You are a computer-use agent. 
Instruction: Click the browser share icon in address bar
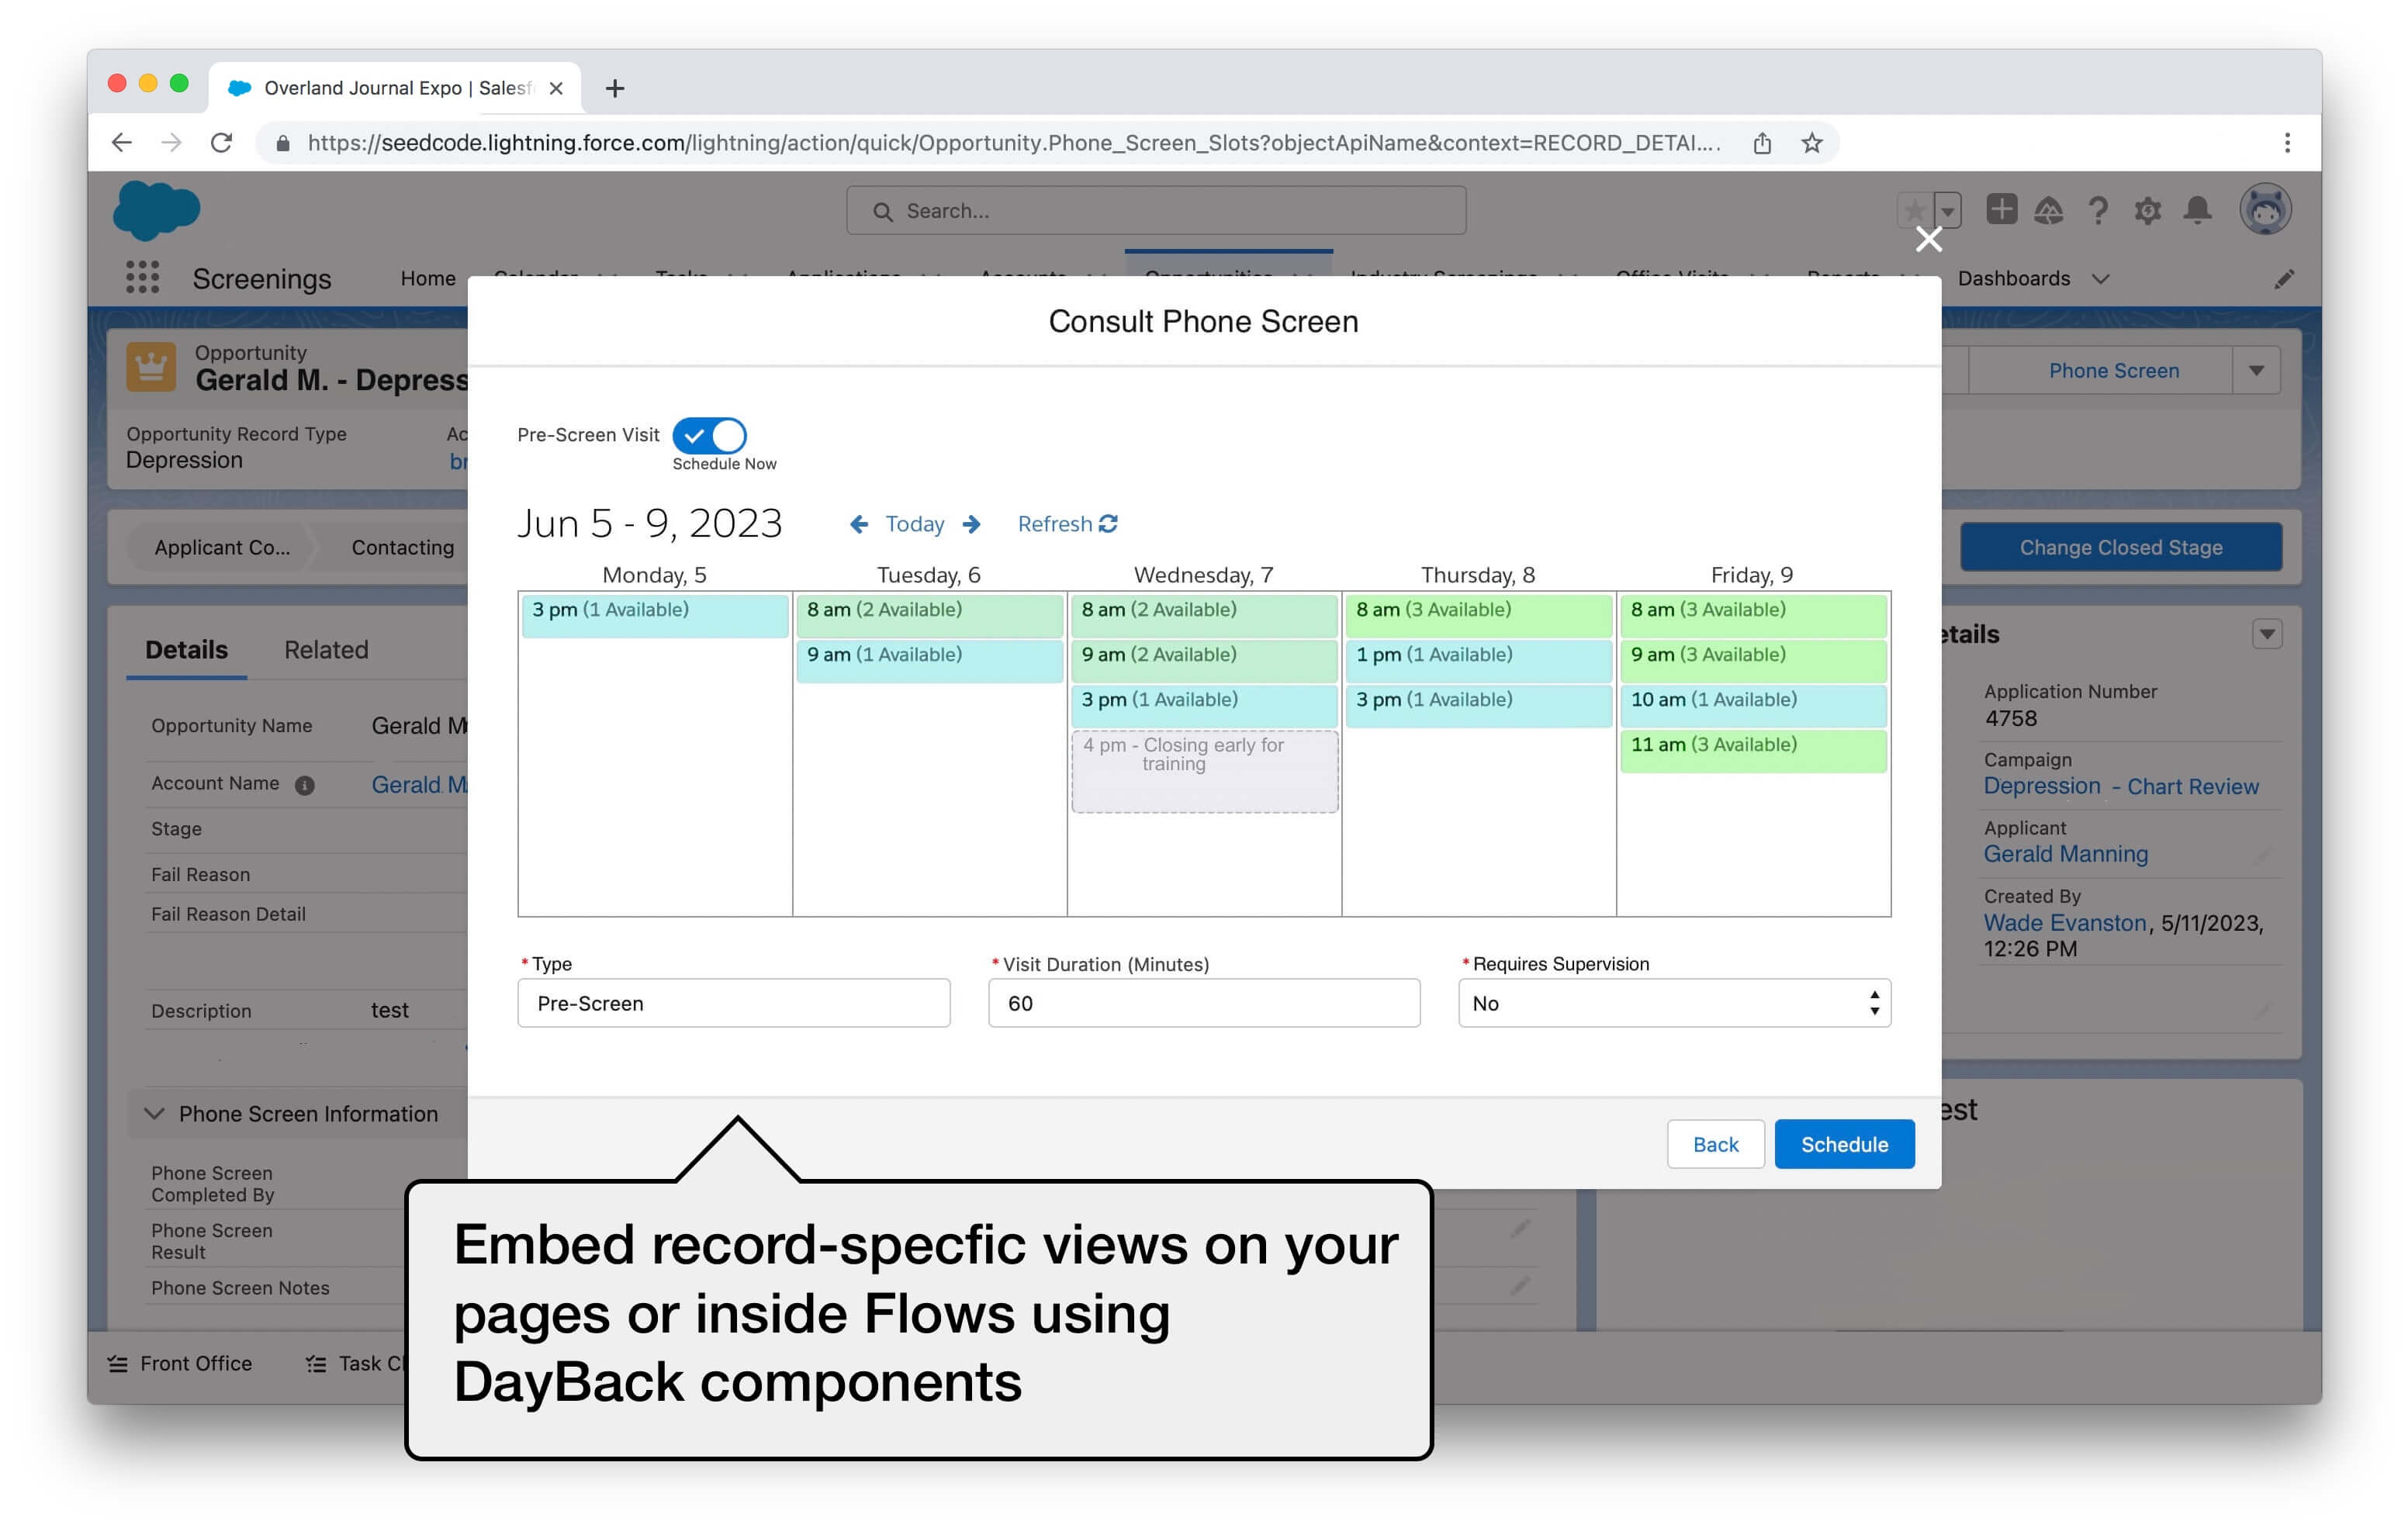pos(1762,143)
